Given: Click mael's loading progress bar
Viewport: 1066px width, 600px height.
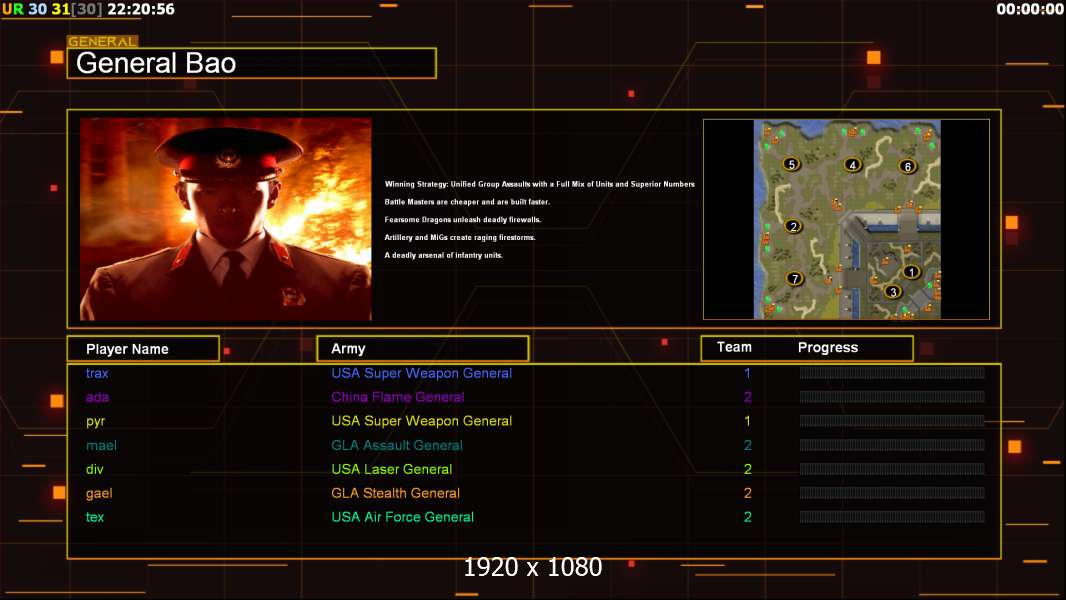Looking at the screenshot, I should [892, 445].
